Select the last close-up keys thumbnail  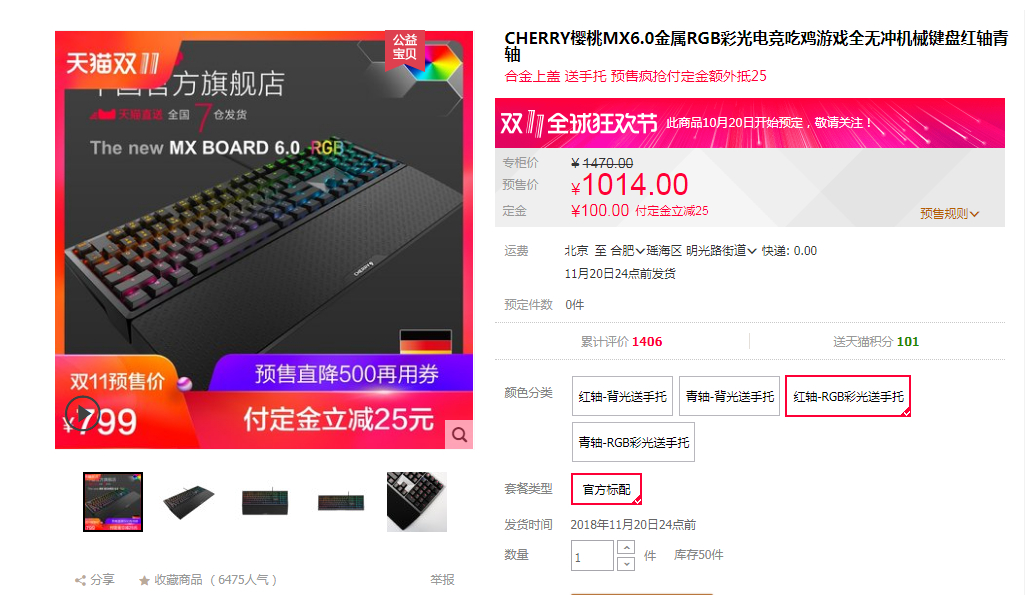pyautogui.click(x=417, y=502)
